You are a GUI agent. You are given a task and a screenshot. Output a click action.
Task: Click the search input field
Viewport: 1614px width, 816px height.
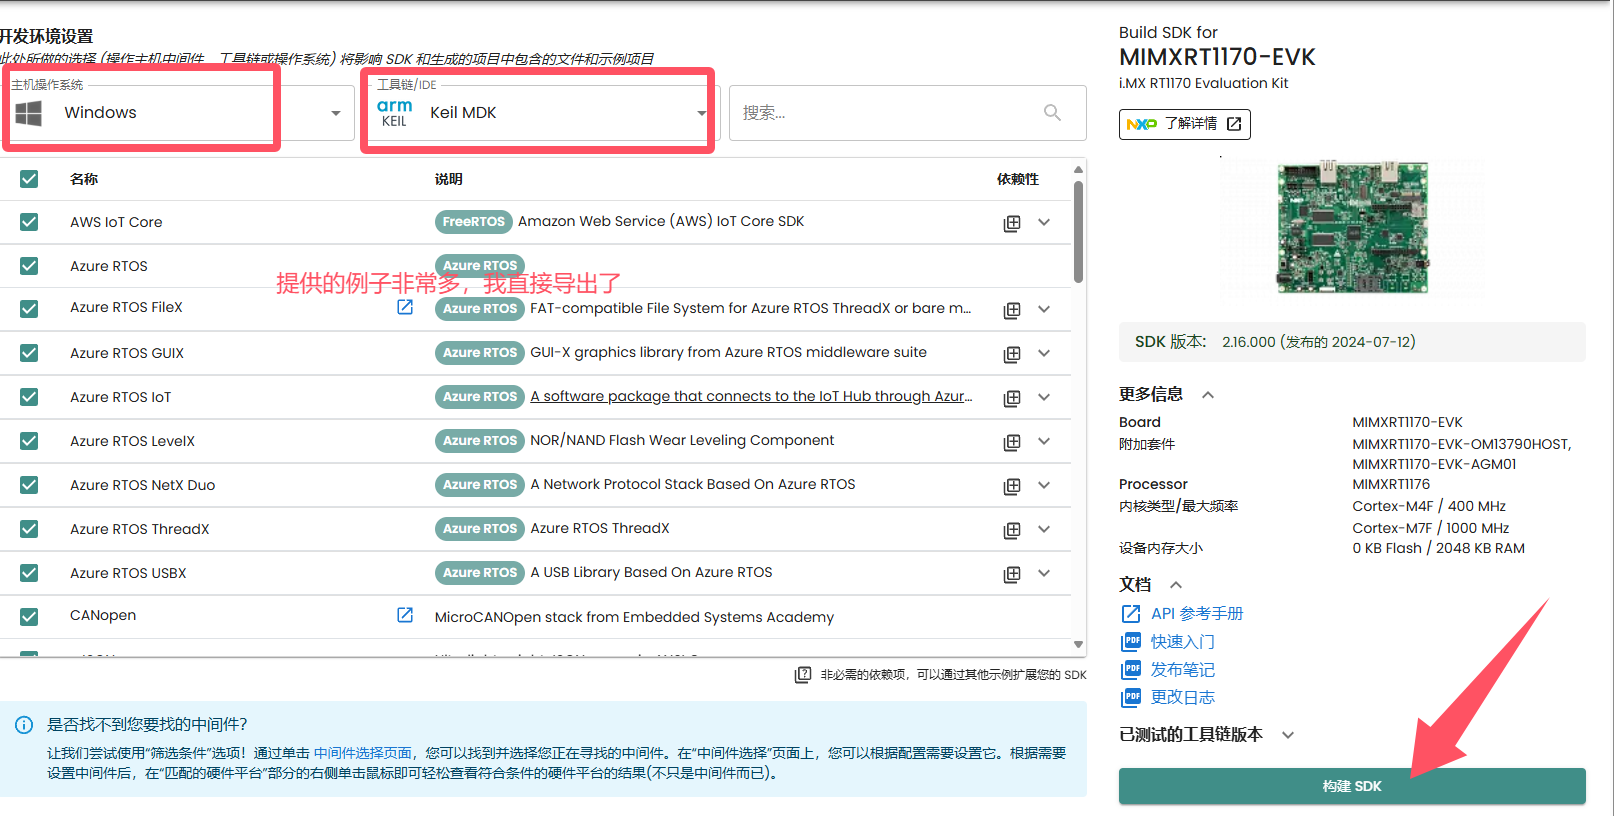point(908,113)
